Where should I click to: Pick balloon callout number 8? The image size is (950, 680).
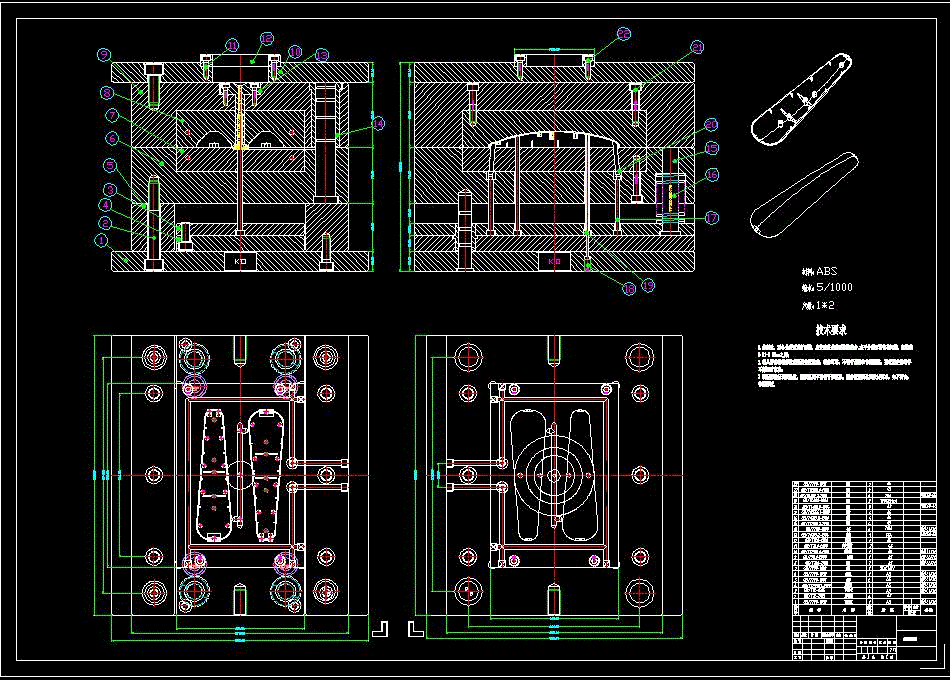coord(108,93)
